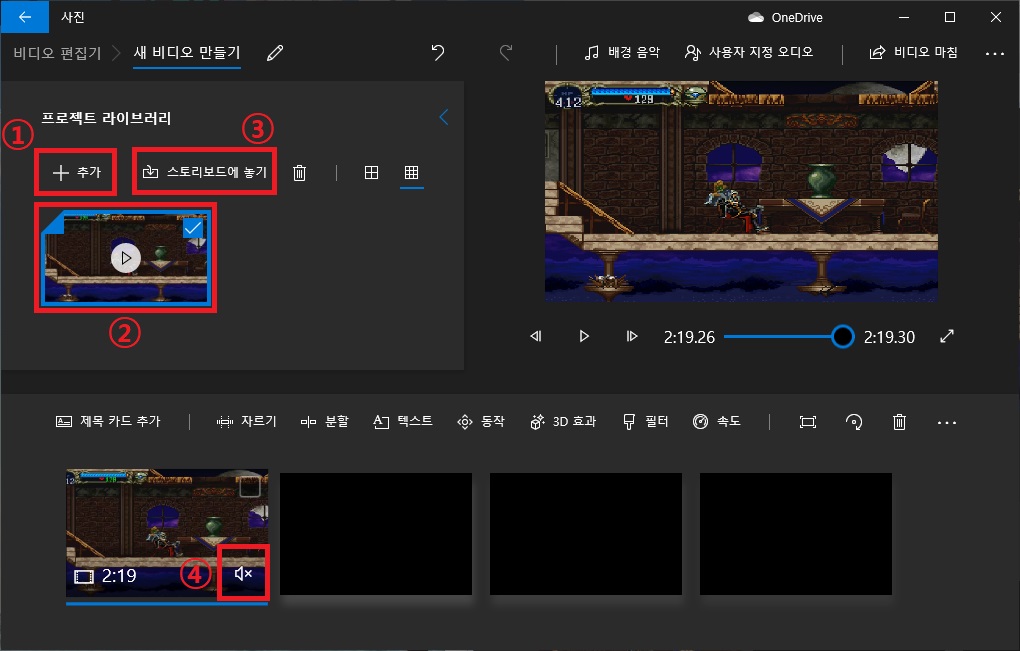Play the library clip thumbnail
This screenshot has height=651, width=1020.
tap(126, 258)
